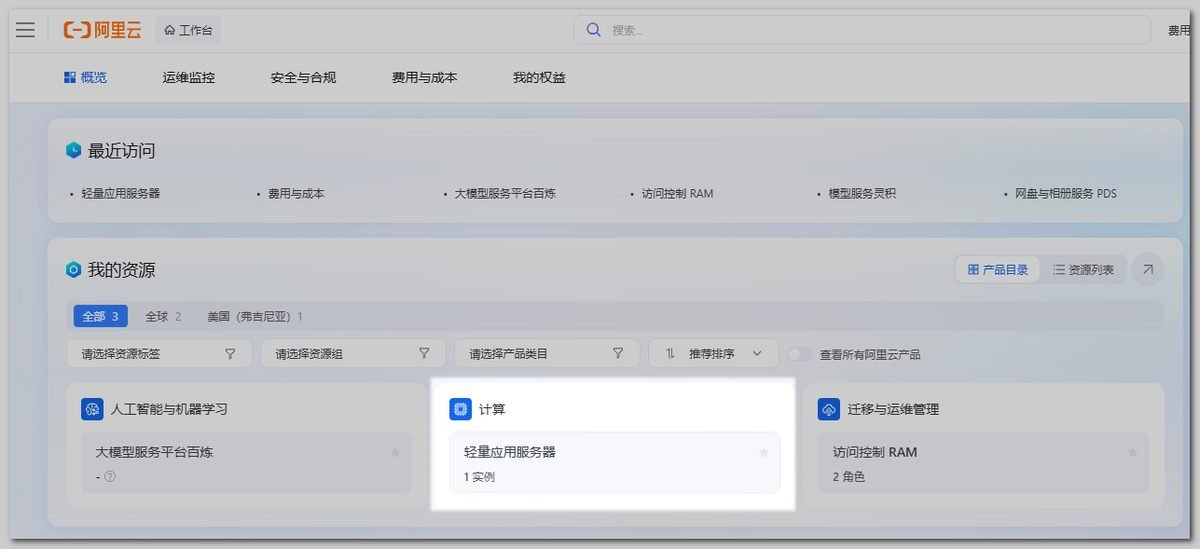Open recent link 模型服务灵积
This screenshot has height=549, width=1200.
coord(862,193)
